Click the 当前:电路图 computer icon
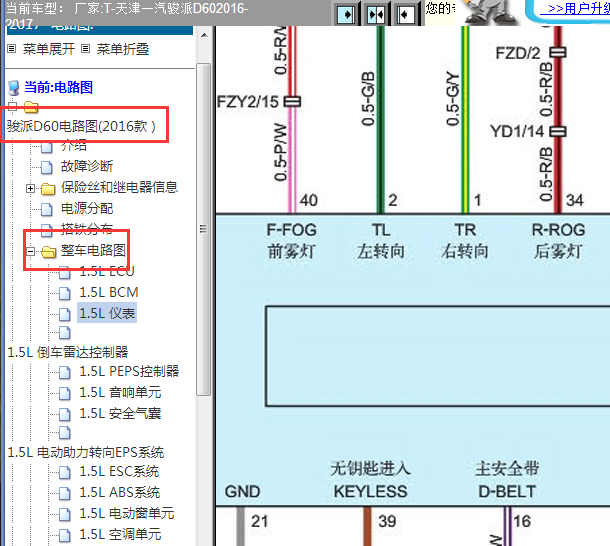Screen dimensions: 610x546 coord(14,88)
